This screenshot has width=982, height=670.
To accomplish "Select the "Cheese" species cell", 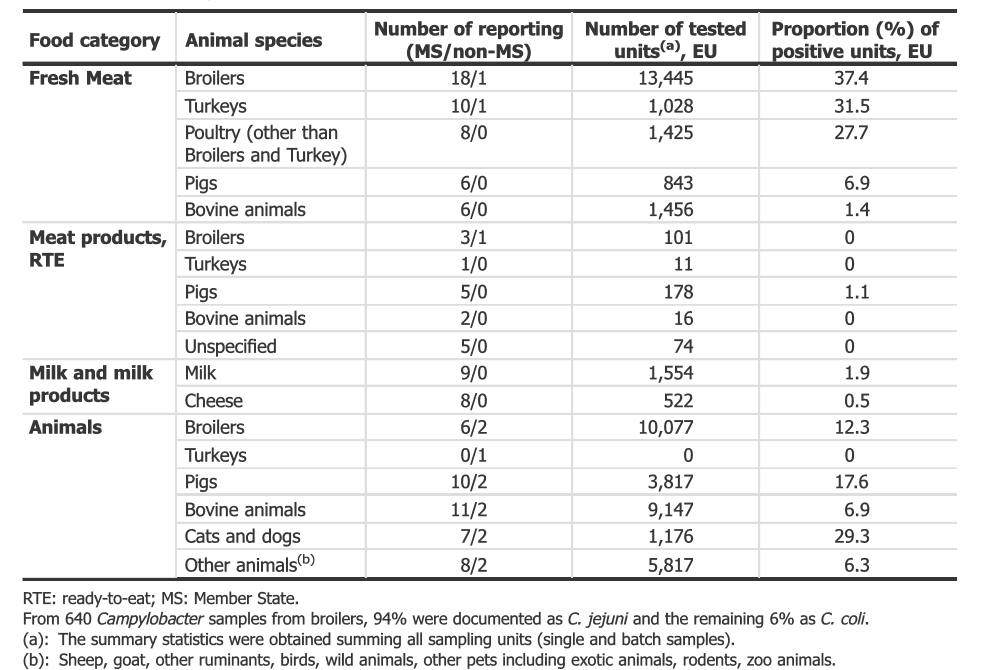I will [x=213, y=400].
